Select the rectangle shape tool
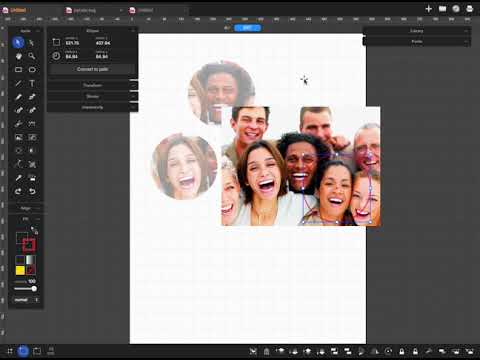 point(19,70)
